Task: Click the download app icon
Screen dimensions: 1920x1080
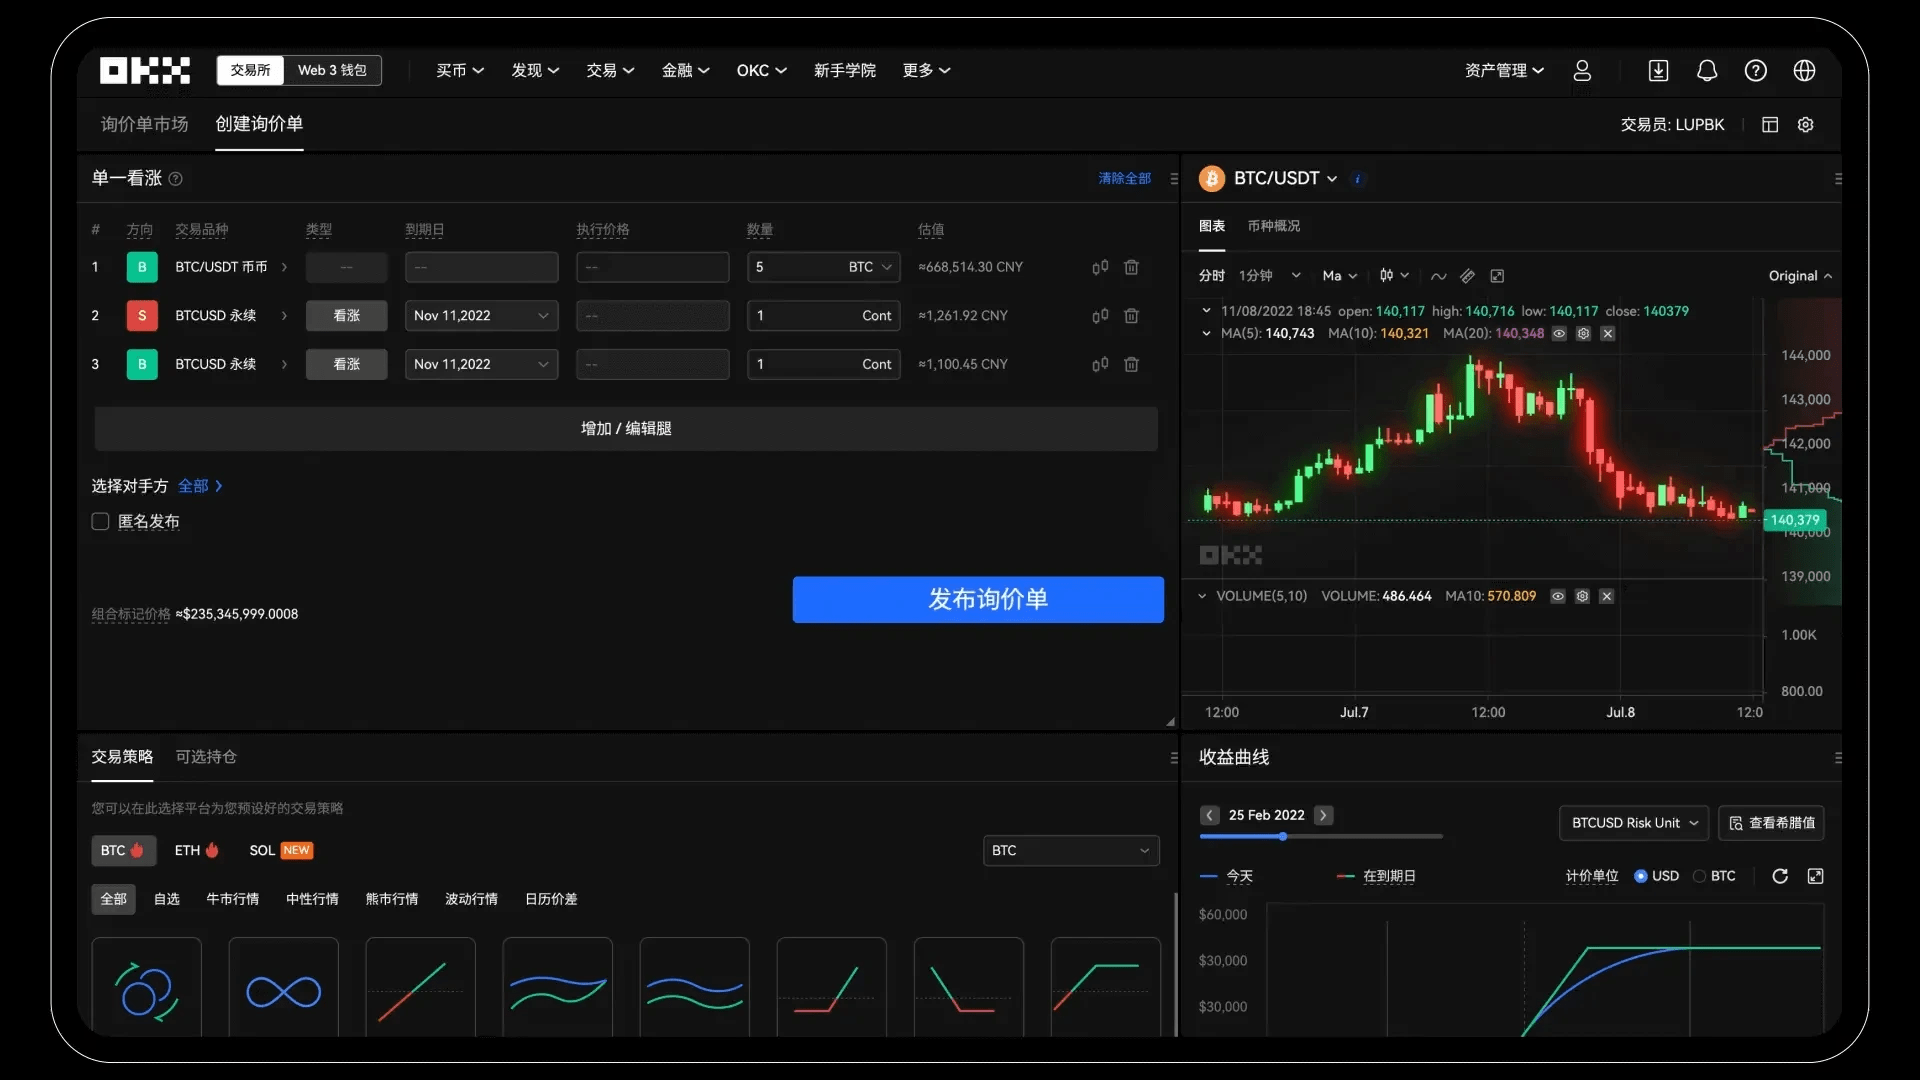Action: (x=1658, y=70)
